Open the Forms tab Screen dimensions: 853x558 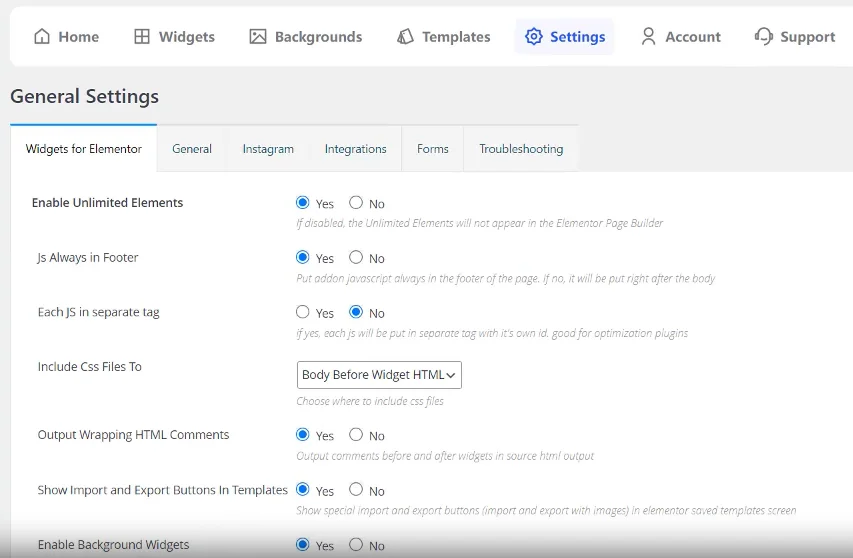click(x=433, y=149)
